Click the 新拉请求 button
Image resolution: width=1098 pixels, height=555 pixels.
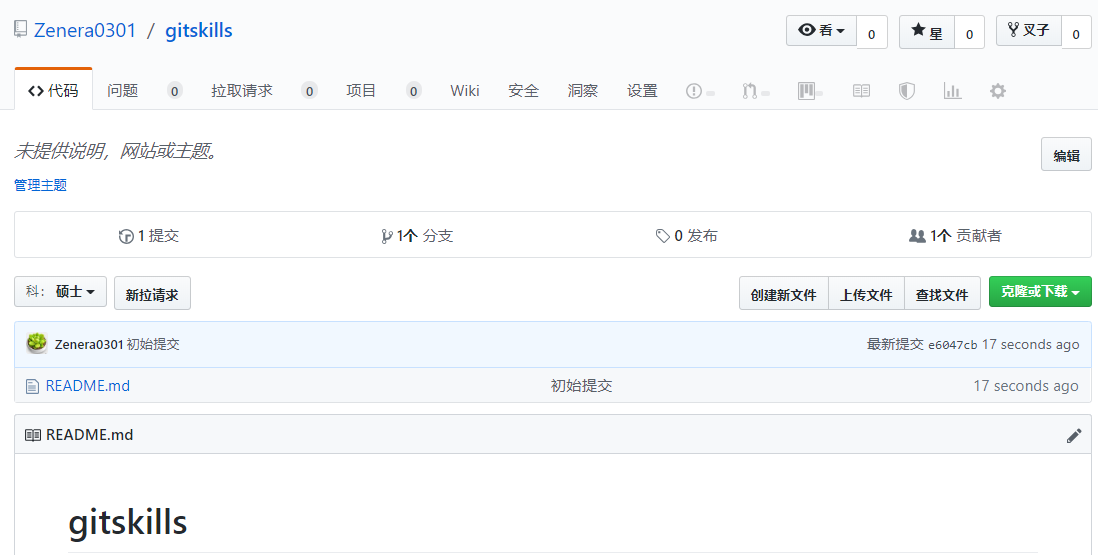(152, 294)
